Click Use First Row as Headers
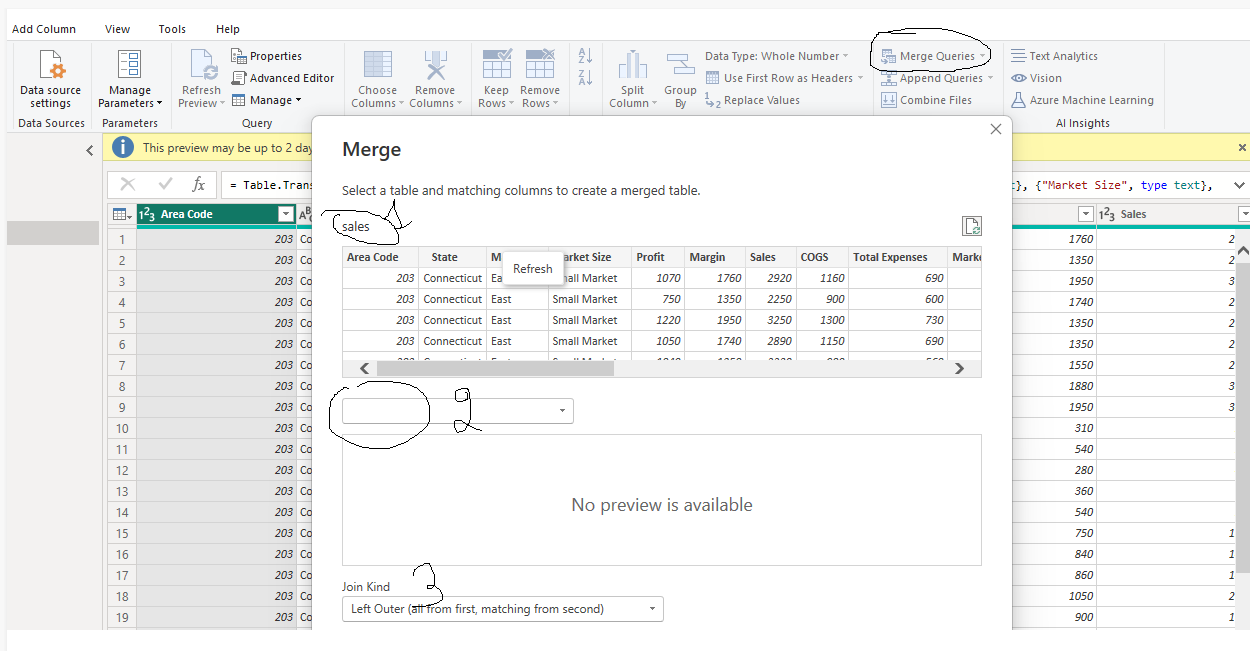The width and height of the screenshot is (1250, 651). [x=783, y=78]
